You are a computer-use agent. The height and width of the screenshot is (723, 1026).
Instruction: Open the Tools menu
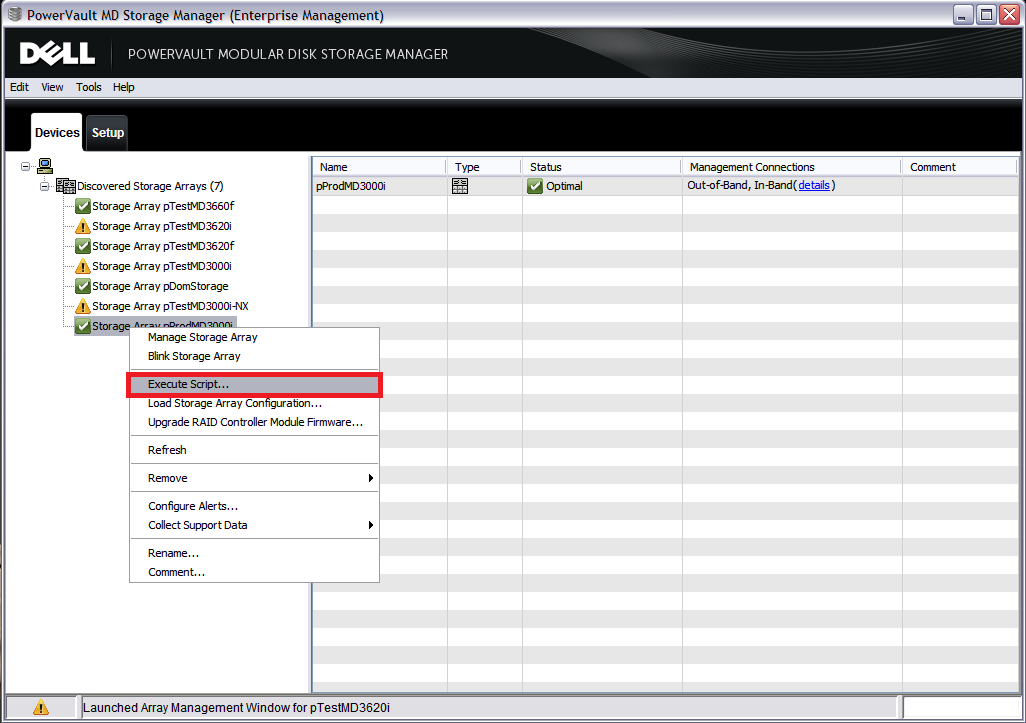point(89,87)
